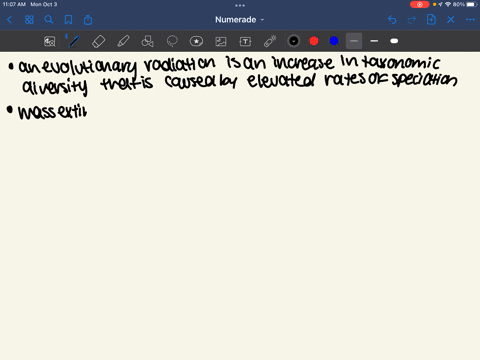Select the zoom window tool

point(50,41)
